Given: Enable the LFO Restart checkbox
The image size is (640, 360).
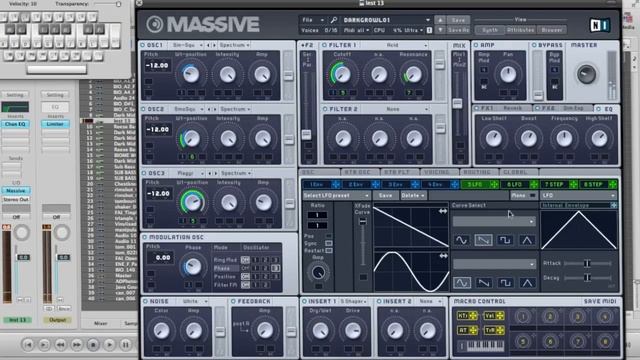Looking at the screenshot, I should pos(329,250).
